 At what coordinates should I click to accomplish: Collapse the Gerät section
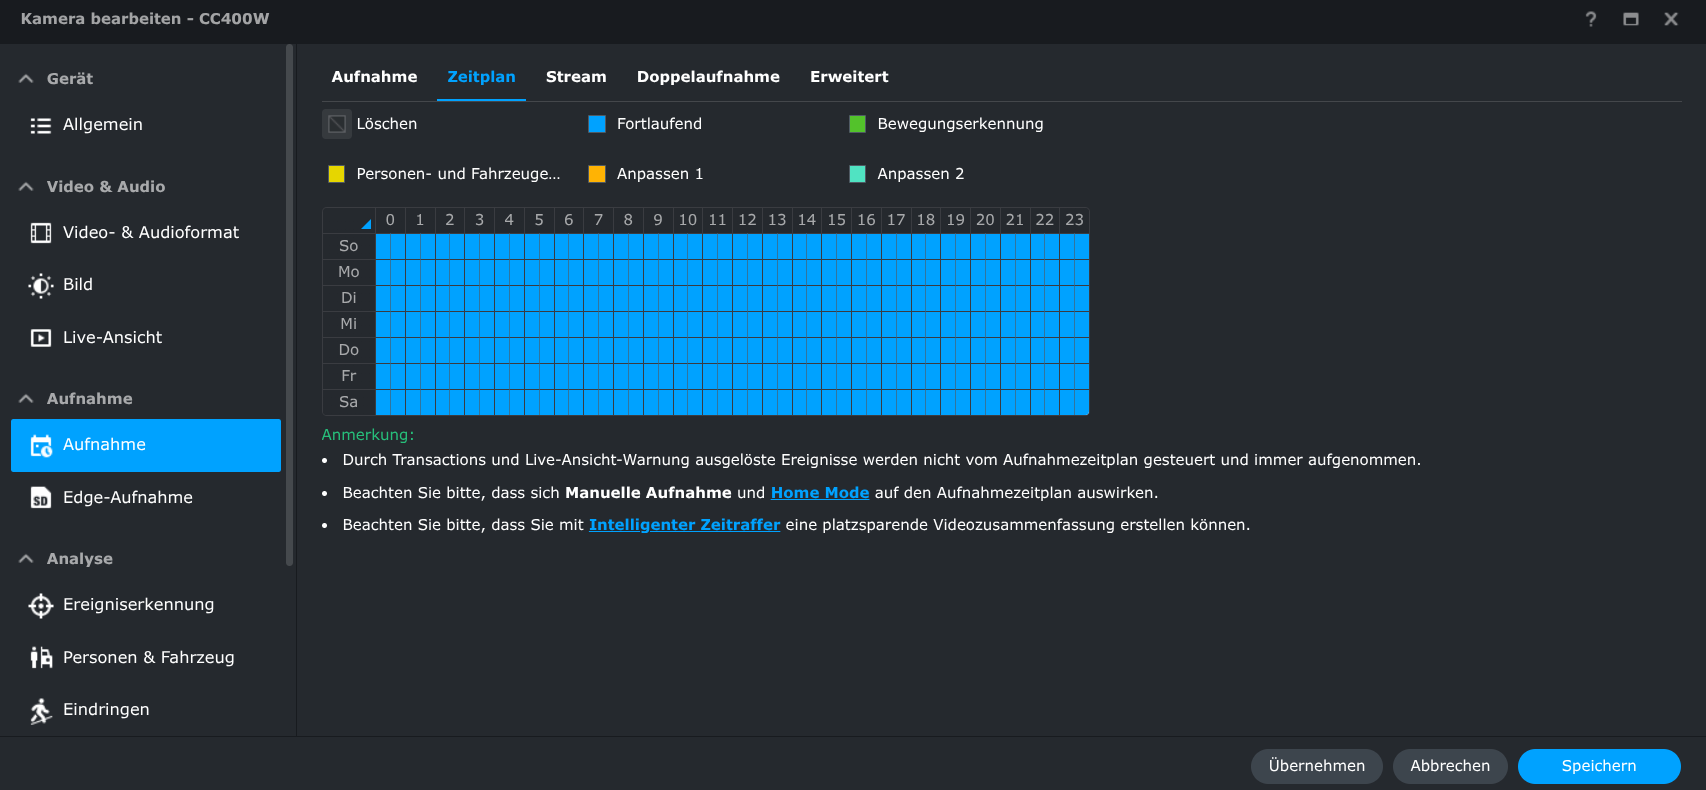(26, 79)
